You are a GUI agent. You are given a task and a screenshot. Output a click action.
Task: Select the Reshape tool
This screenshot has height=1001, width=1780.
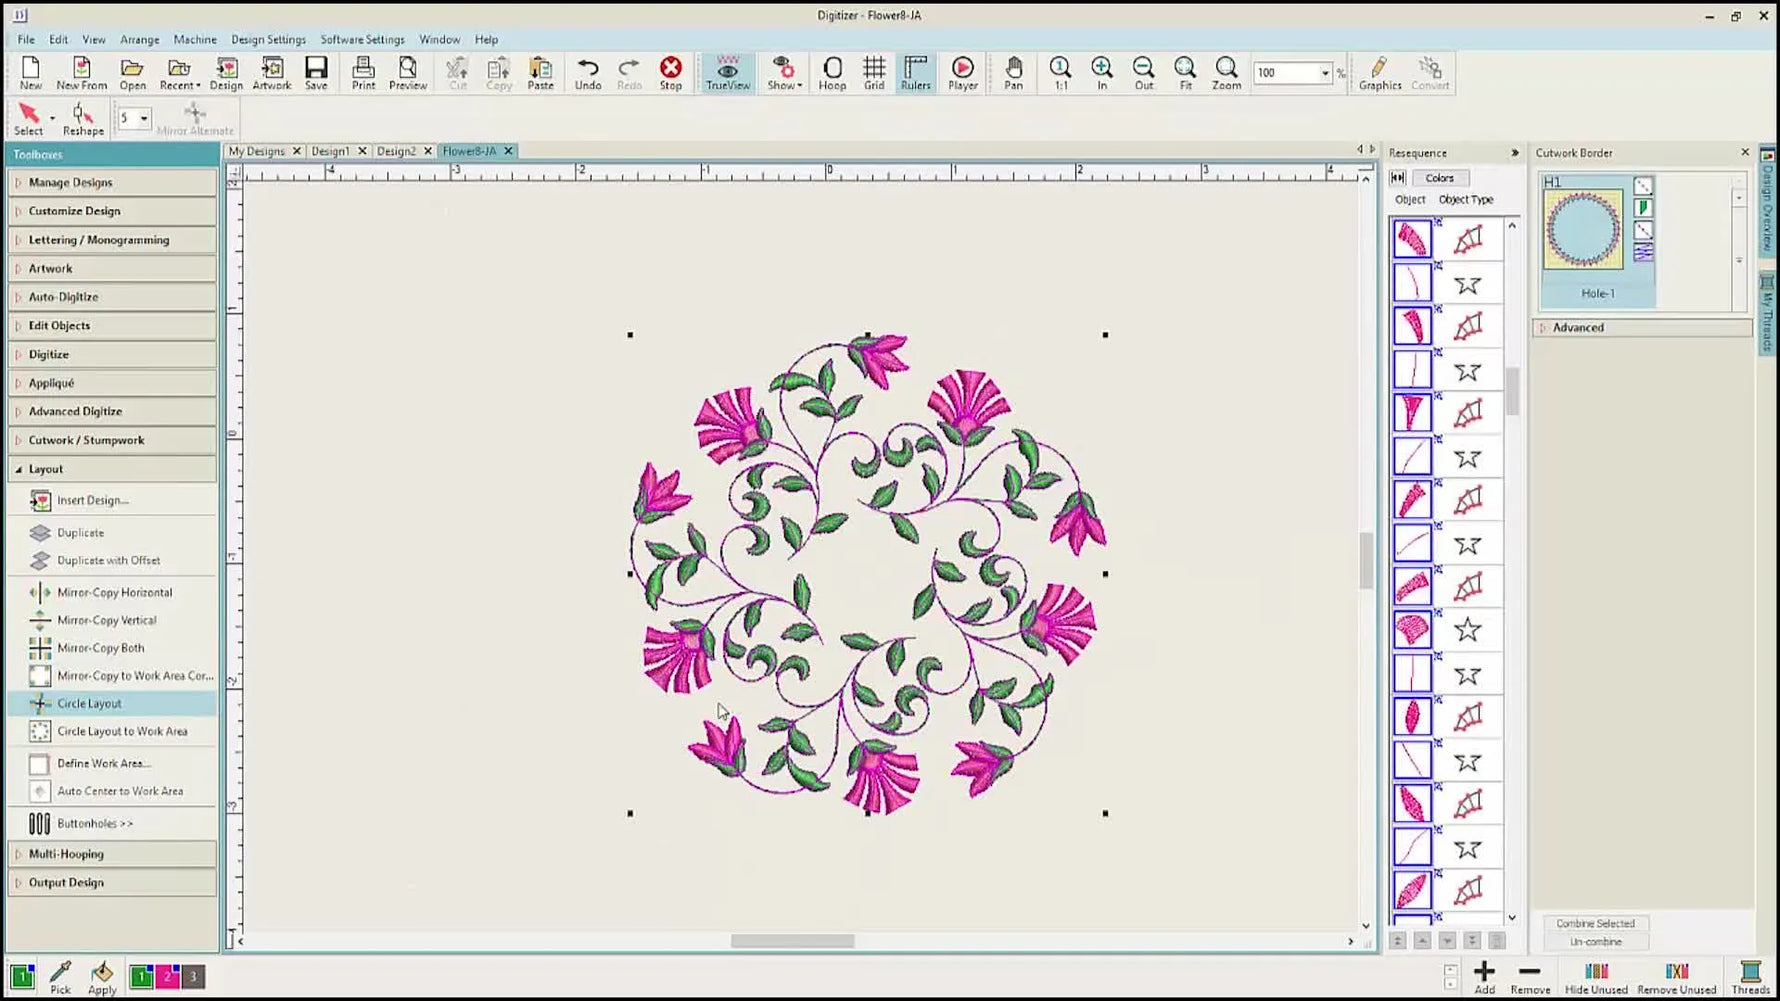[83, 119]
